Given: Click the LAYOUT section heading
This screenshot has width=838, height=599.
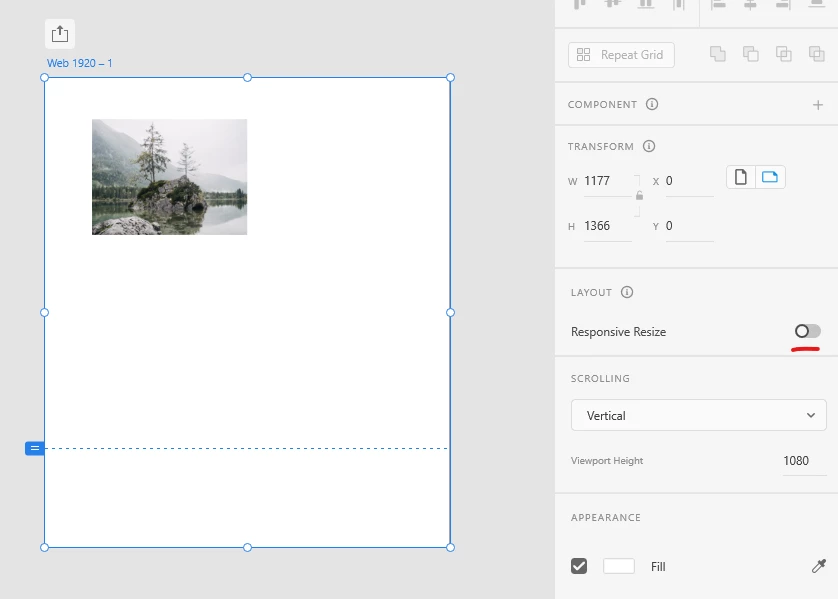Looking at the screenshot, I should (591, 293).
